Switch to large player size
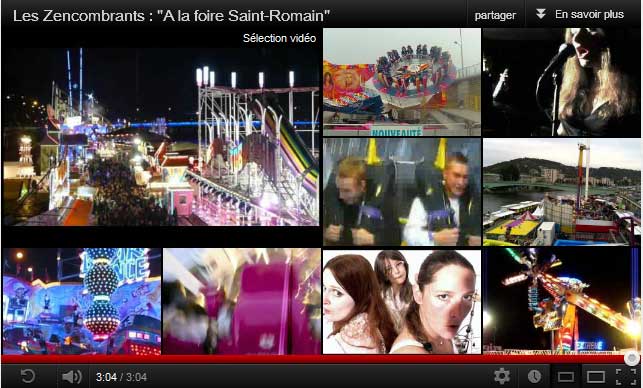This screenshot has height=388, width=643. (596, 377)
